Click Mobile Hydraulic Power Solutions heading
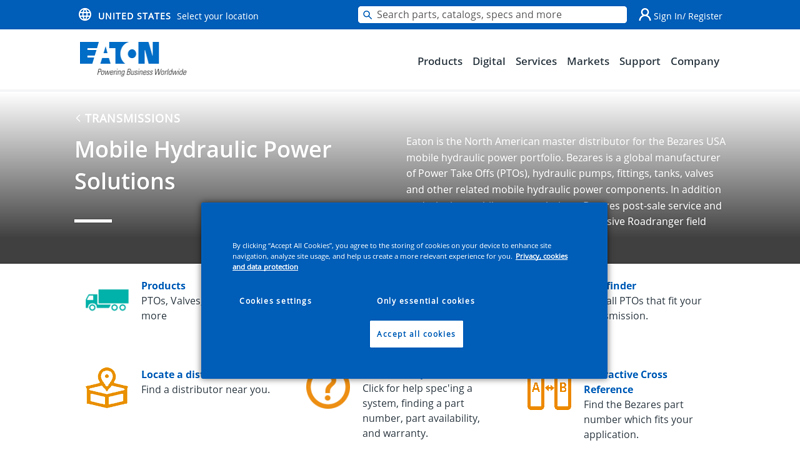This screenshot has width=800, height=450. pos(203,165)
